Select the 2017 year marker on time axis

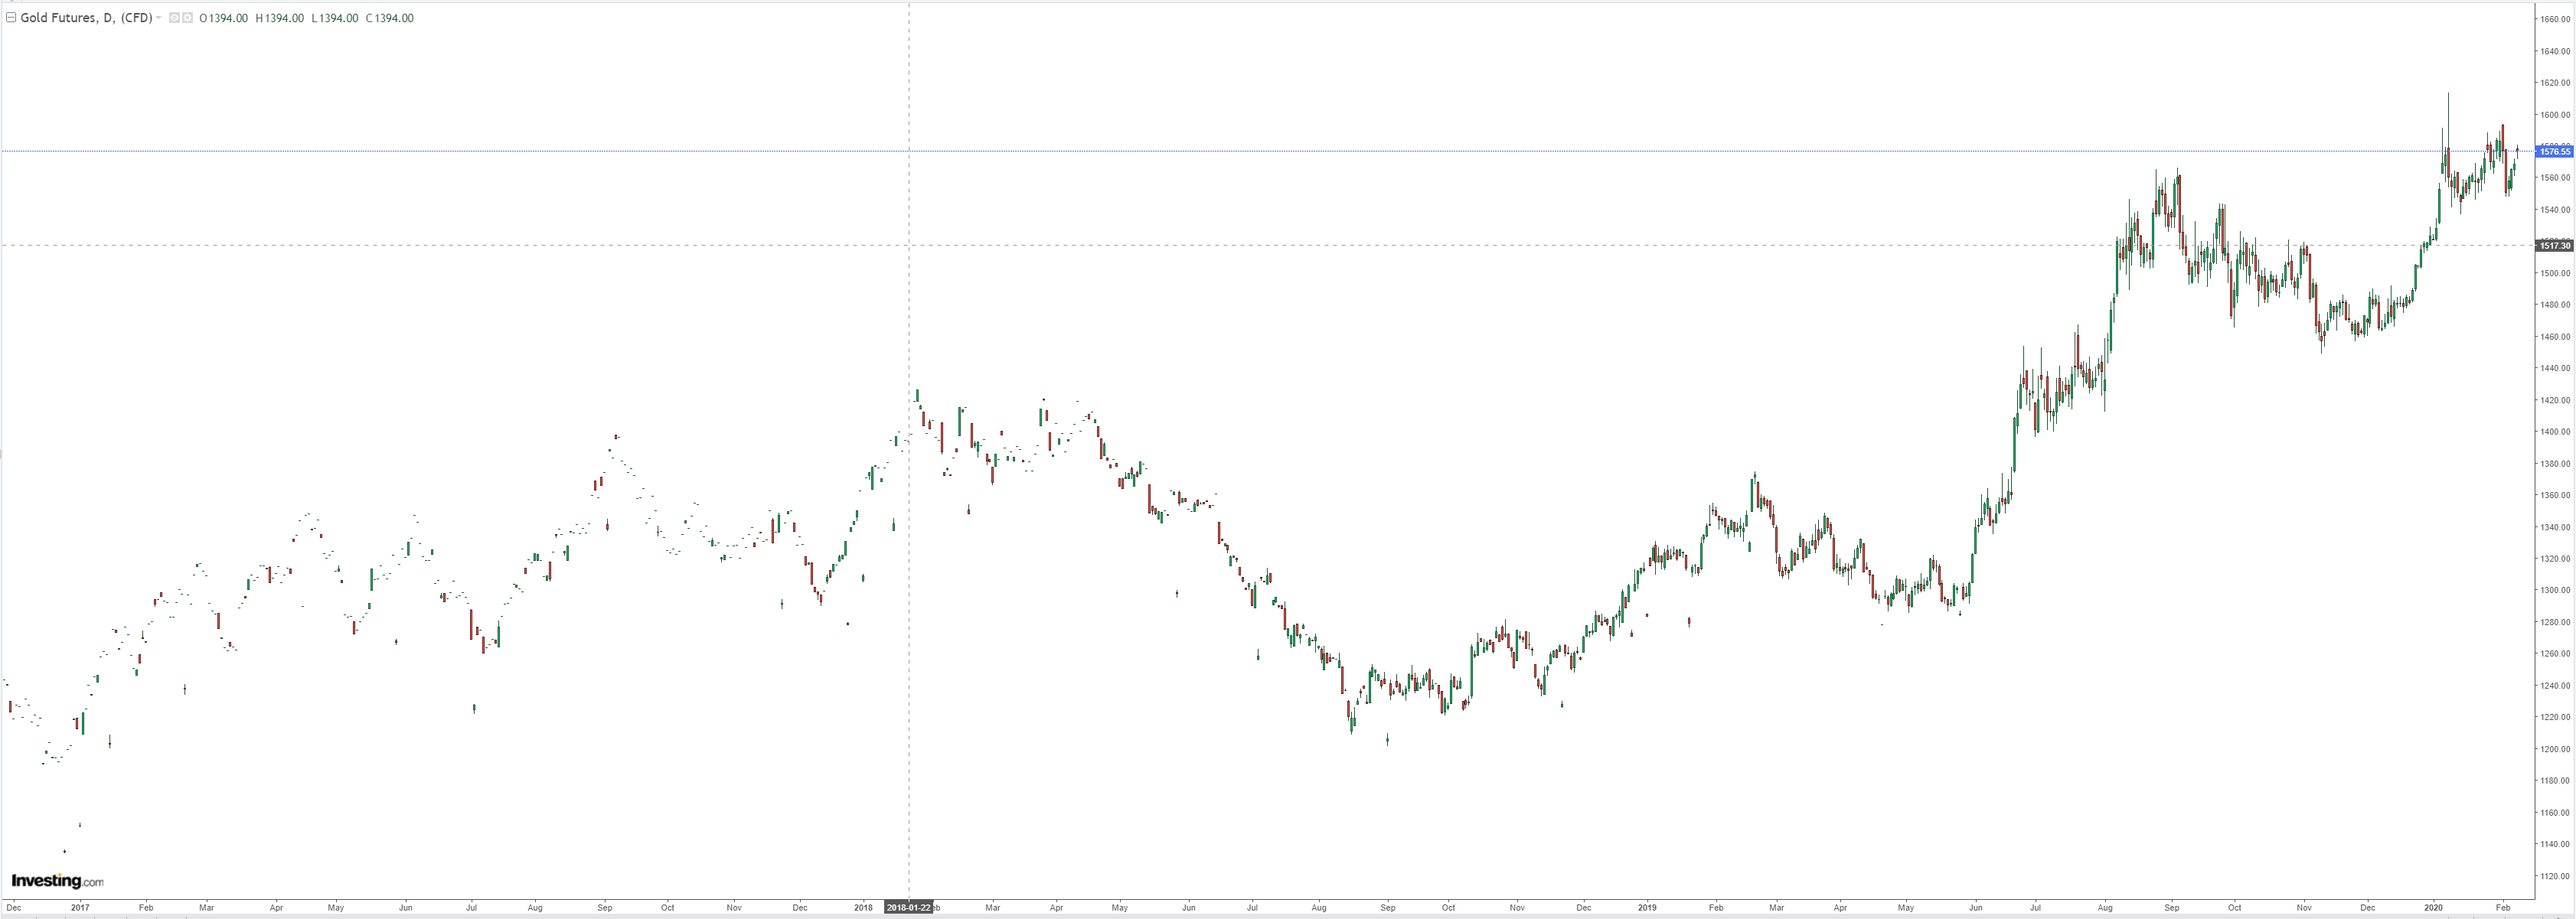point(80,908)
